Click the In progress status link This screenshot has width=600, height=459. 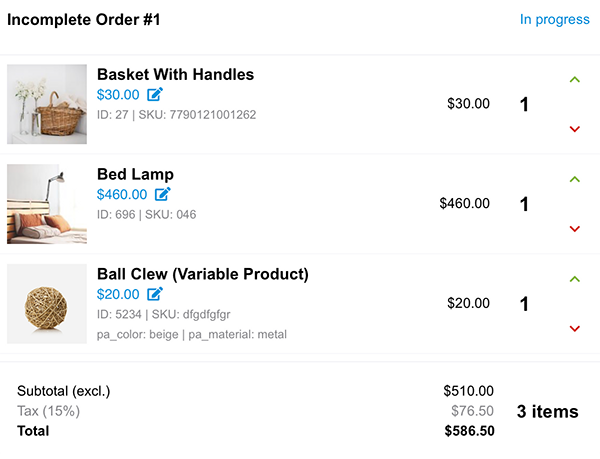(x=554, y=20)
